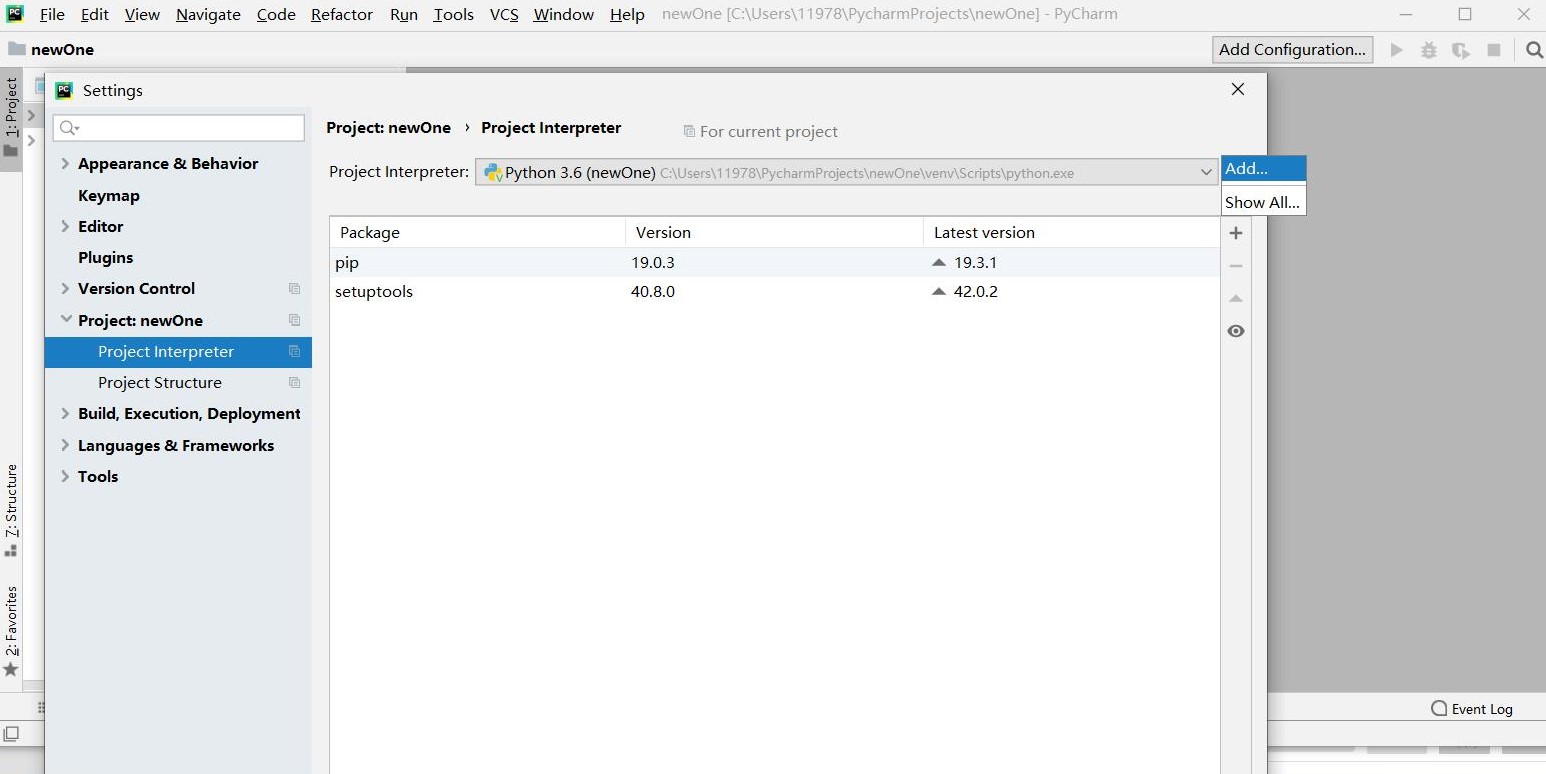The image size is (1546, 774).
Task: Select Project Interpreter in settings tree
Action: (178, 352)
